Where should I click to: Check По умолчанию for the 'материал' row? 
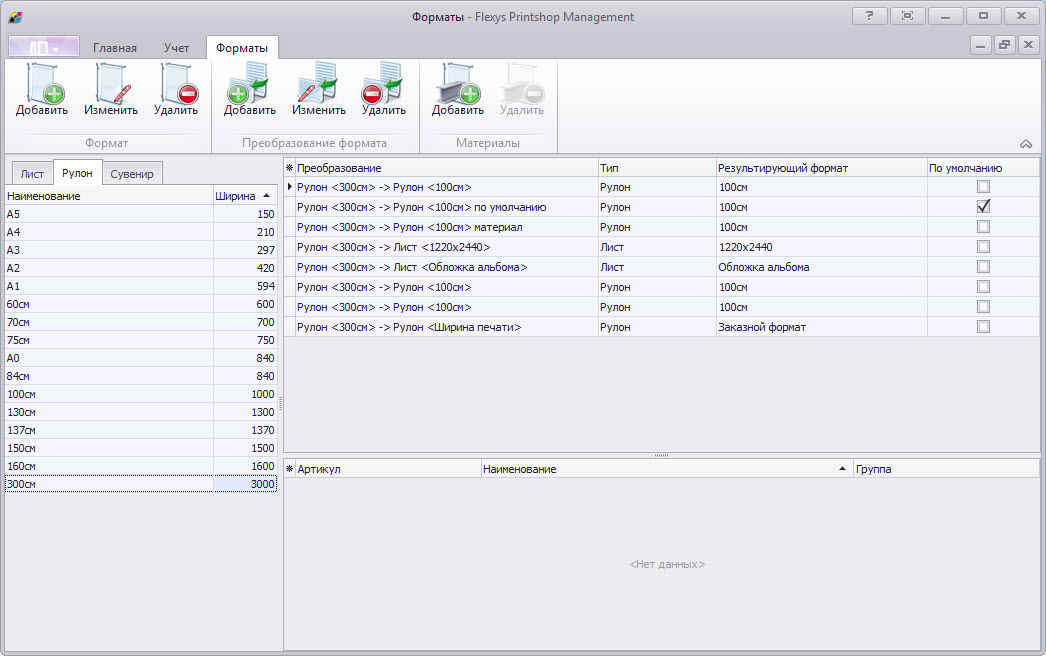tap(983, 227)
